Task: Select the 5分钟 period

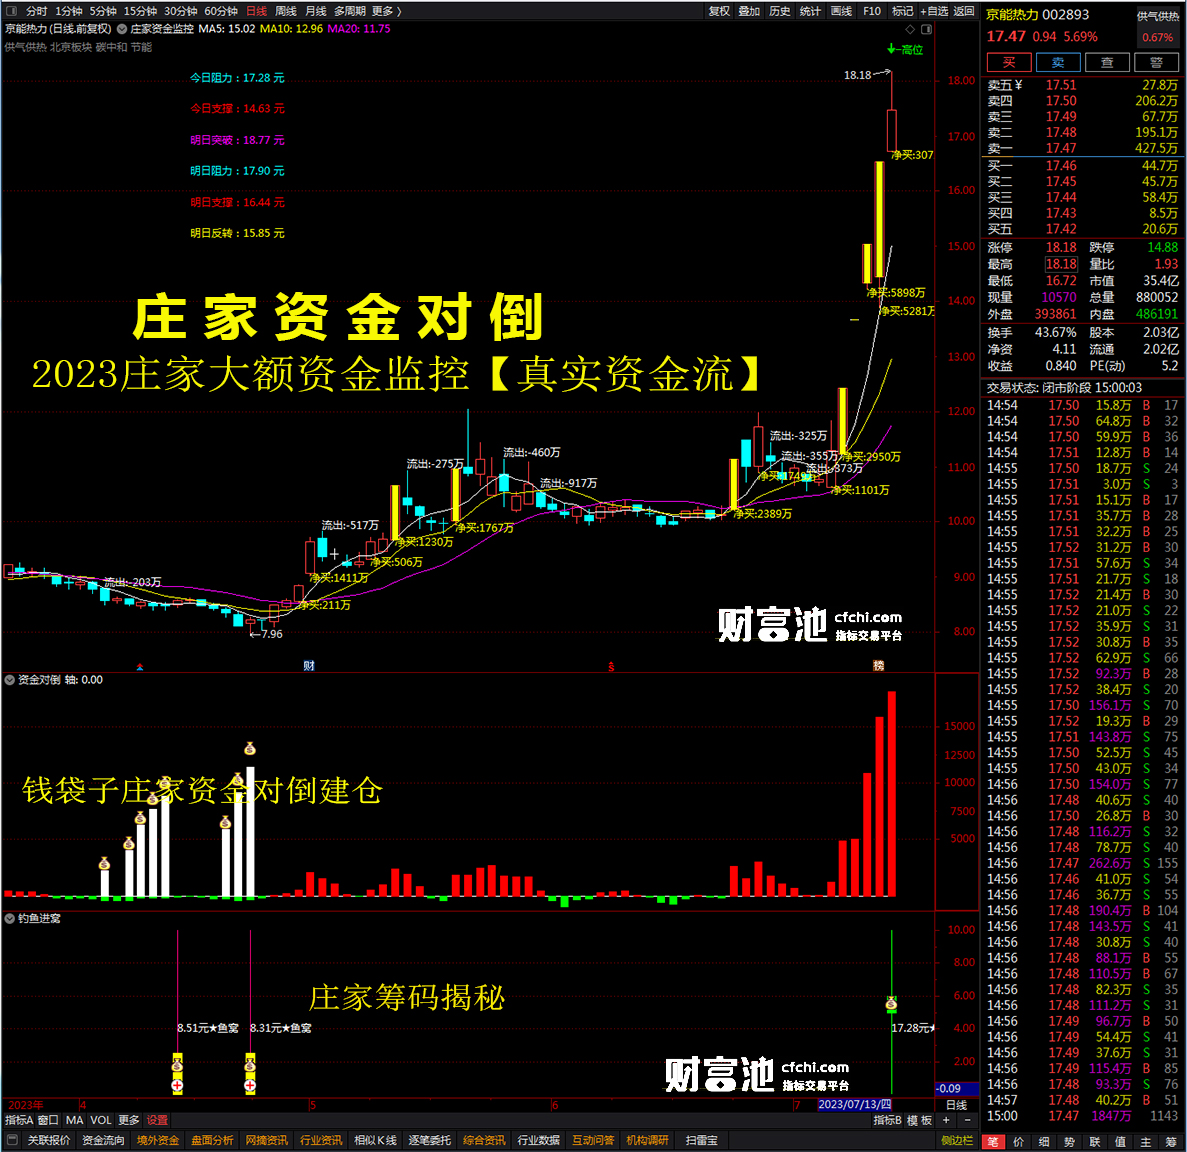Action: point(103,11)
